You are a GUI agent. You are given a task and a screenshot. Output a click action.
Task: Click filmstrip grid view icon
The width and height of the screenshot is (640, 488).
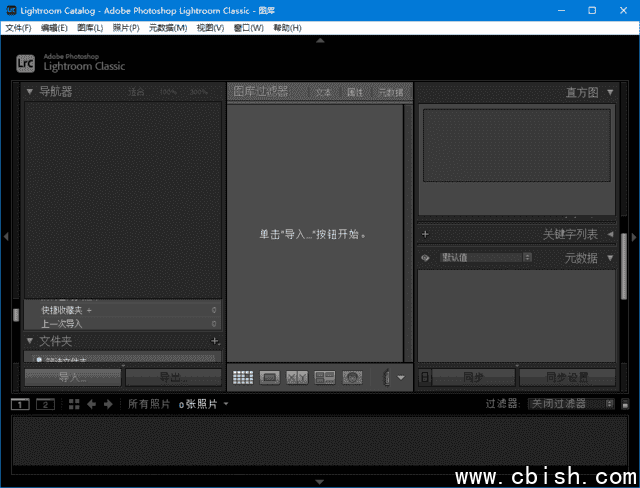coord(74,404)
